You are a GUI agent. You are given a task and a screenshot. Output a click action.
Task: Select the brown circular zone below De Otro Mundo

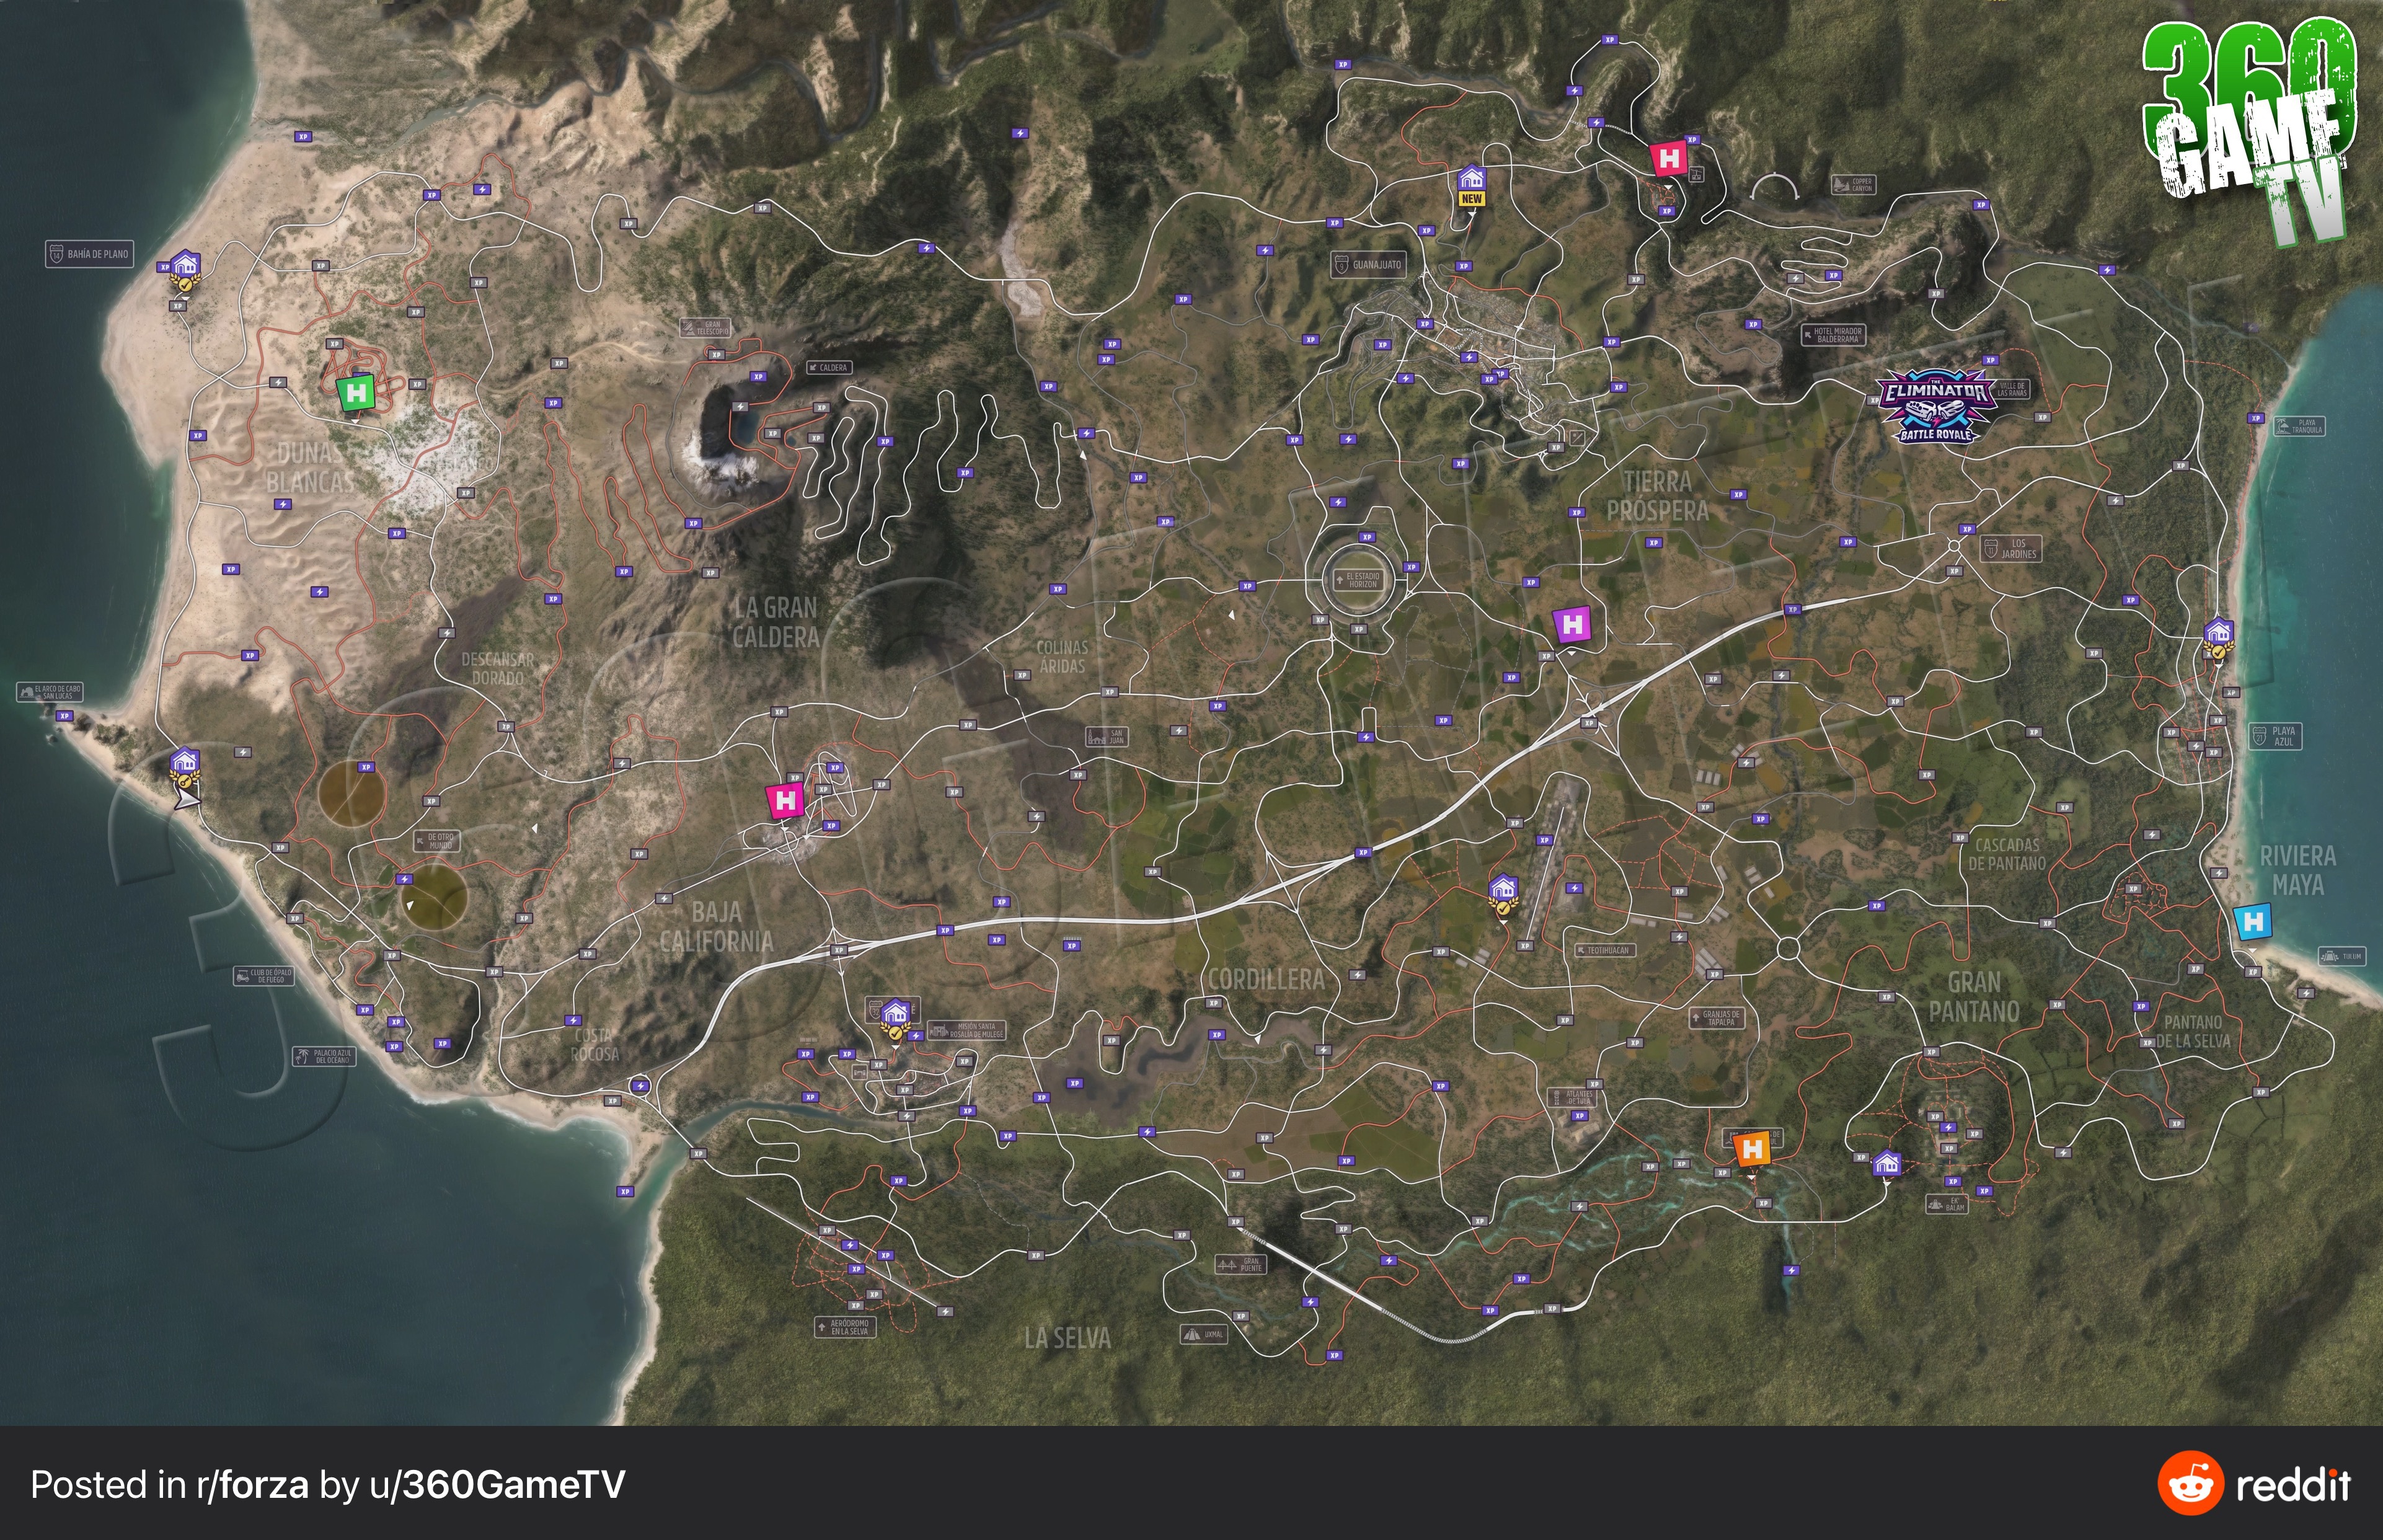point(434,897)
